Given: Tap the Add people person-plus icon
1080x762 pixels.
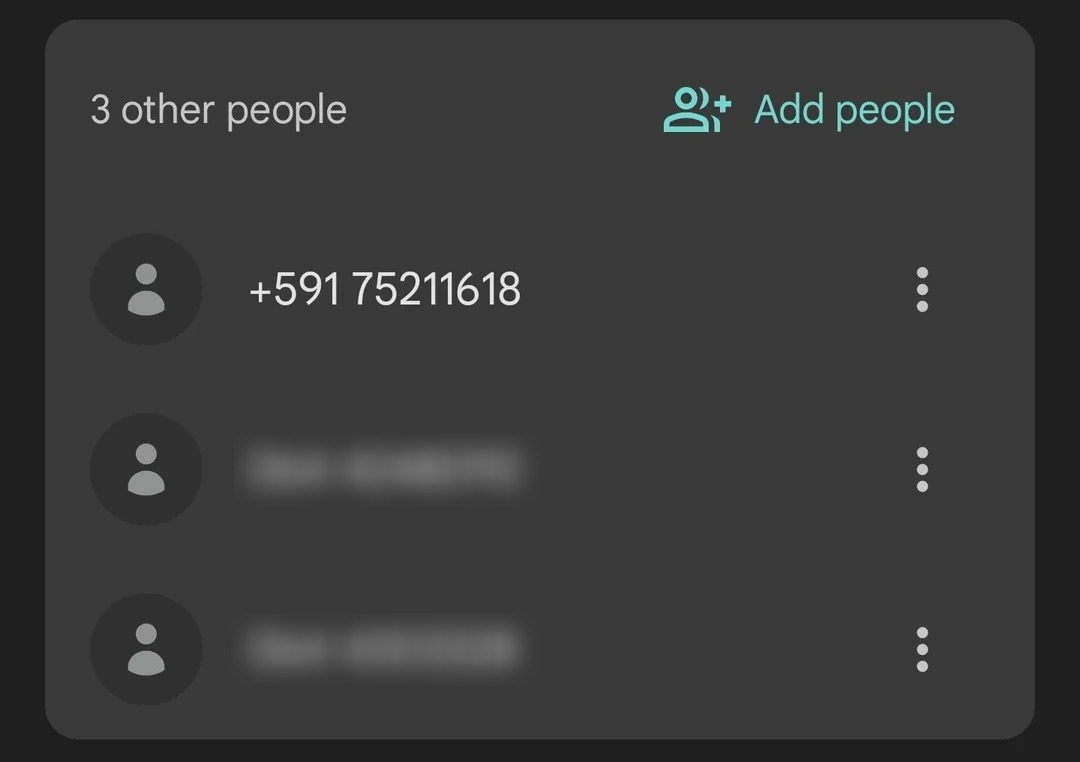Looking at the screenshot, I should pos(696,110).
